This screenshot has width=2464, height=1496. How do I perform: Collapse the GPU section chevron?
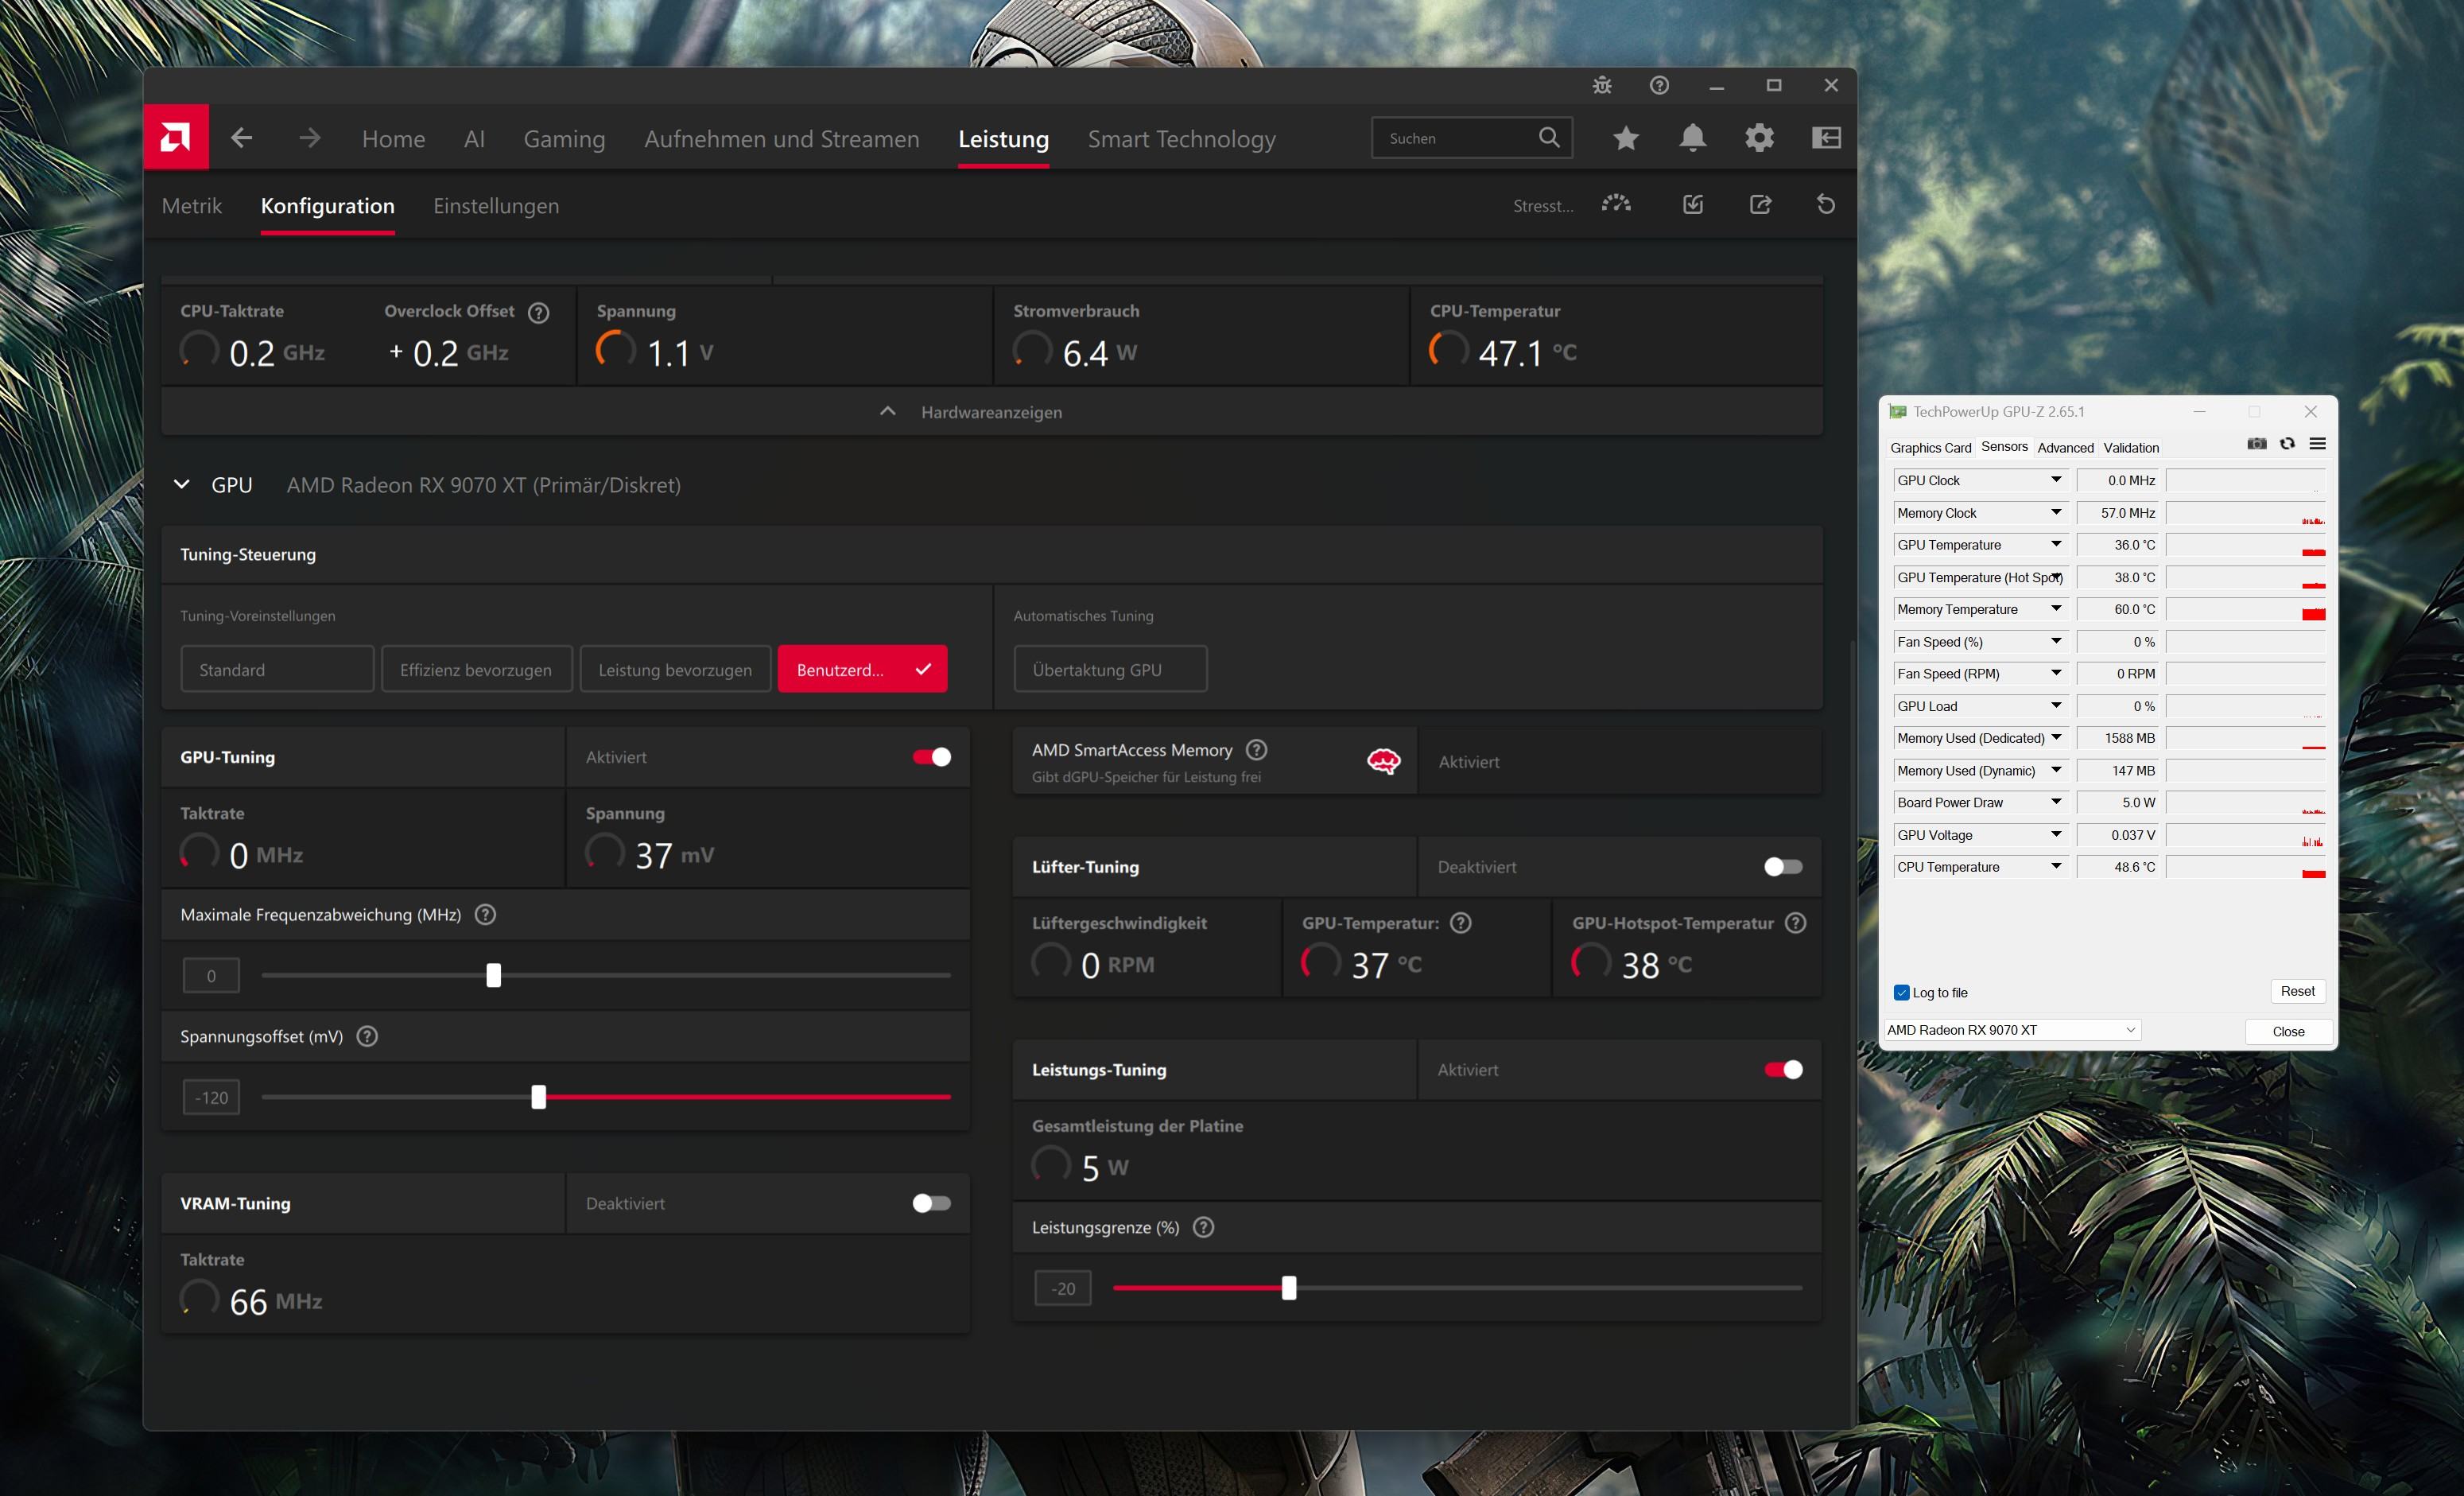pyautogui.click(x=181, y=485)
